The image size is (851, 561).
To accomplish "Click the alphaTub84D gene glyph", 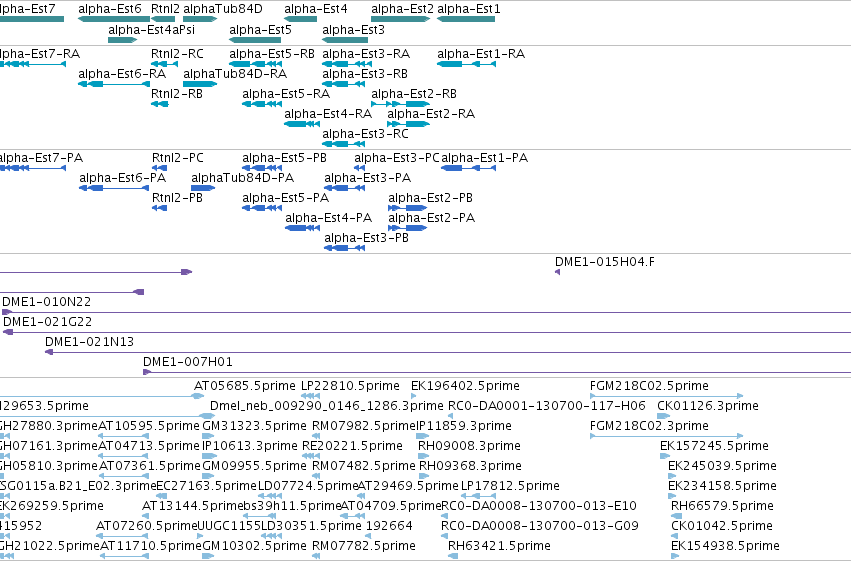I will point(200,19).
